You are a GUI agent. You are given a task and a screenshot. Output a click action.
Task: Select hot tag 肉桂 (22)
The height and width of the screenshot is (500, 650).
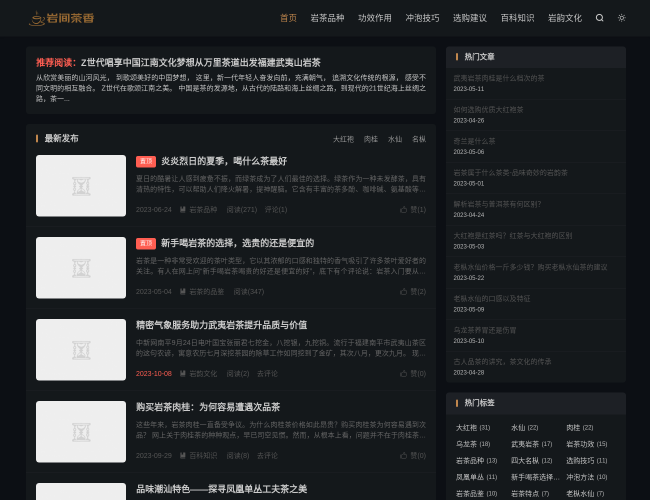580,428
